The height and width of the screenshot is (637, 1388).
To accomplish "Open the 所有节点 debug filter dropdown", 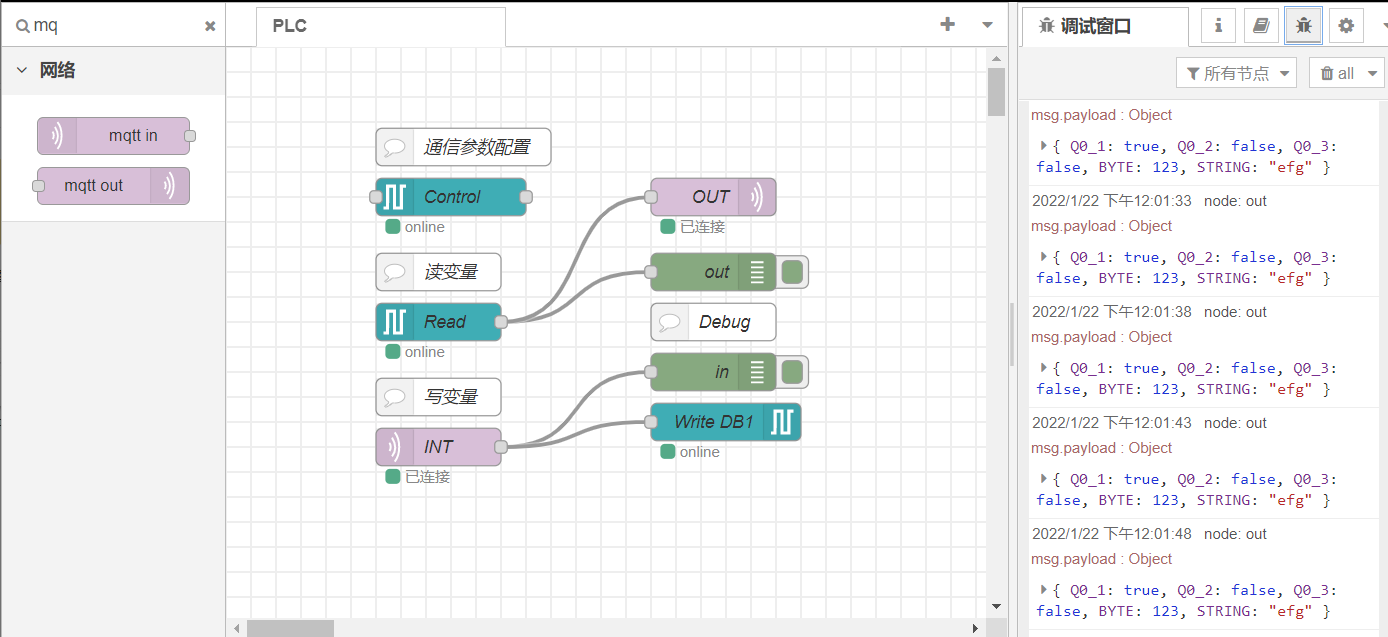I will pos(1236,72).
